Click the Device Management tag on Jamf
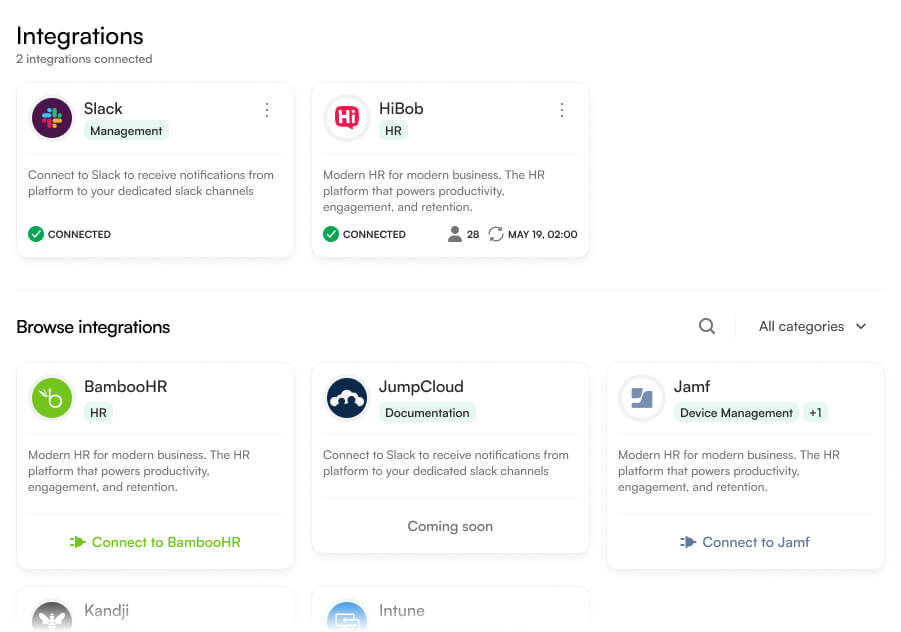 point(736,413)
